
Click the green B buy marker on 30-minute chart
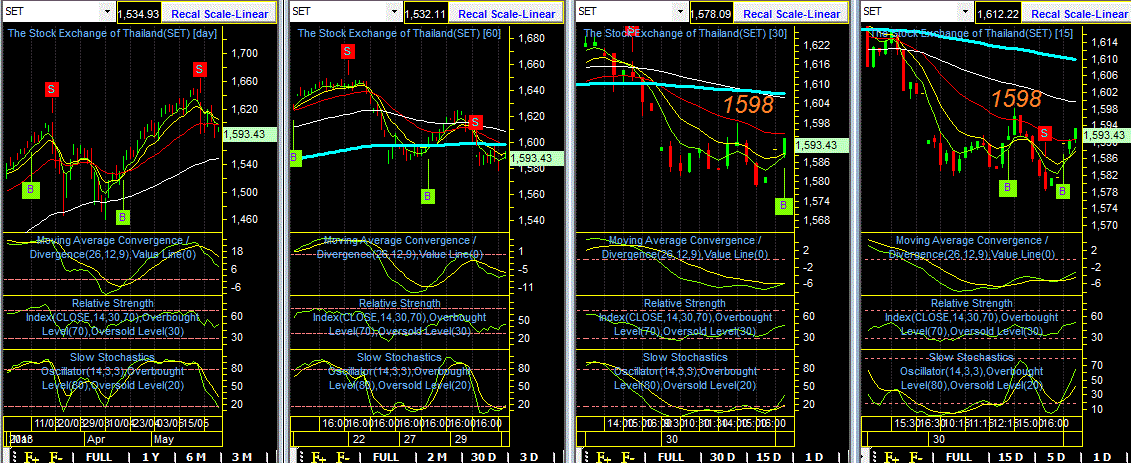[783, 206]
